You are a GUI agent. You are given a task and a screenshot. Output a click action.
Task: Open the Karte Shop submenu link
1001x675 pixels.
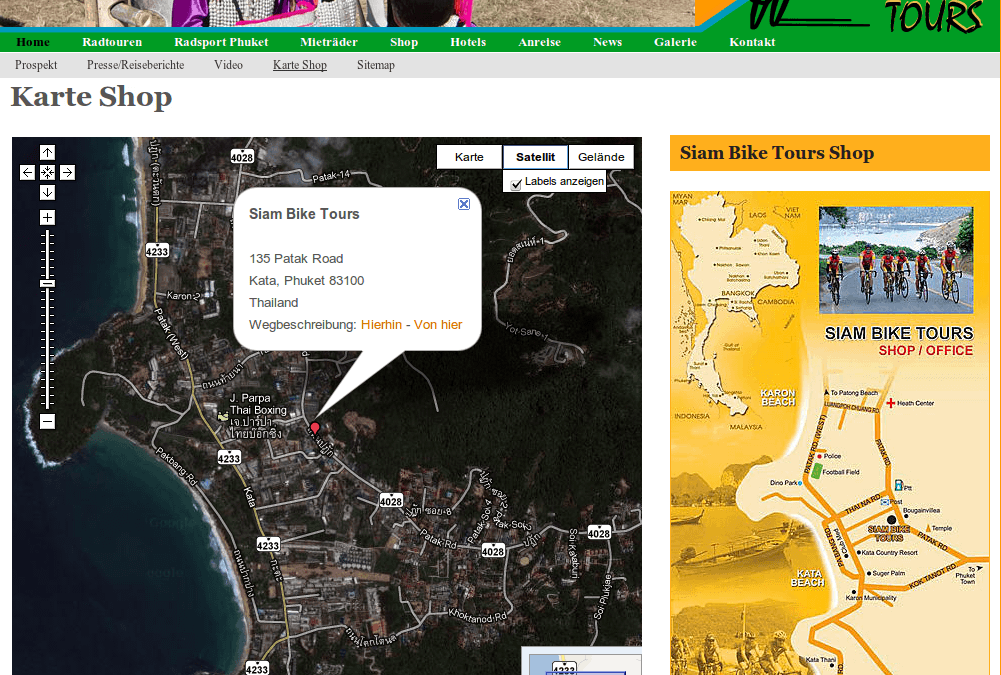[x=300, y=65]
